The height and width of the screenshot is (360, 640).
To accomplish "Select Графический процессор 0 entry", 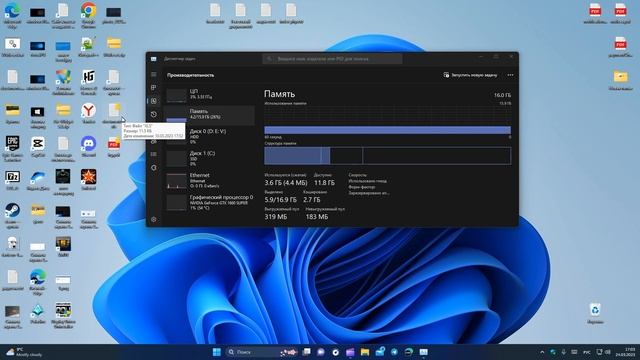I will (210, 202).
